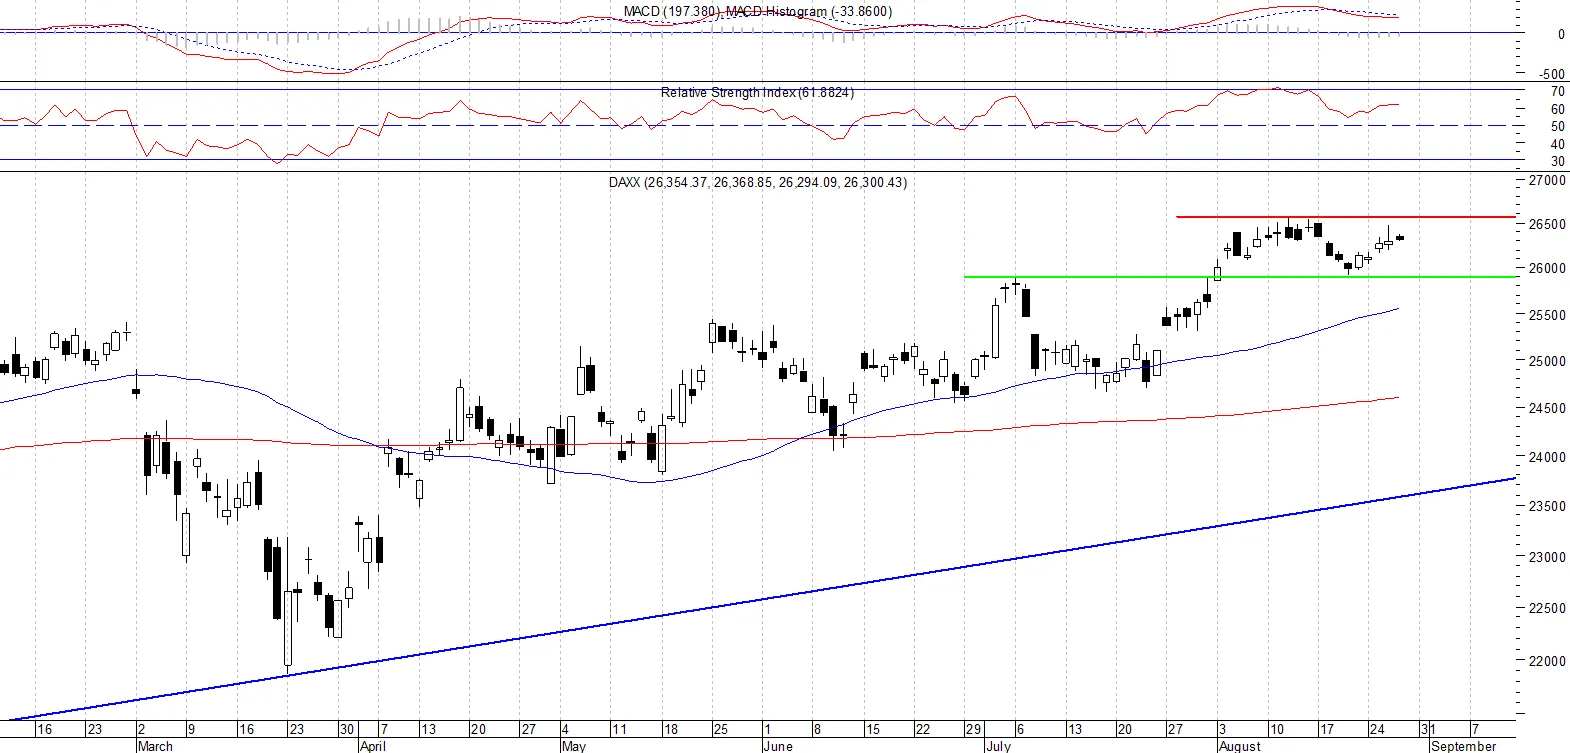Click the September month label

click(x=1464, y=746)
